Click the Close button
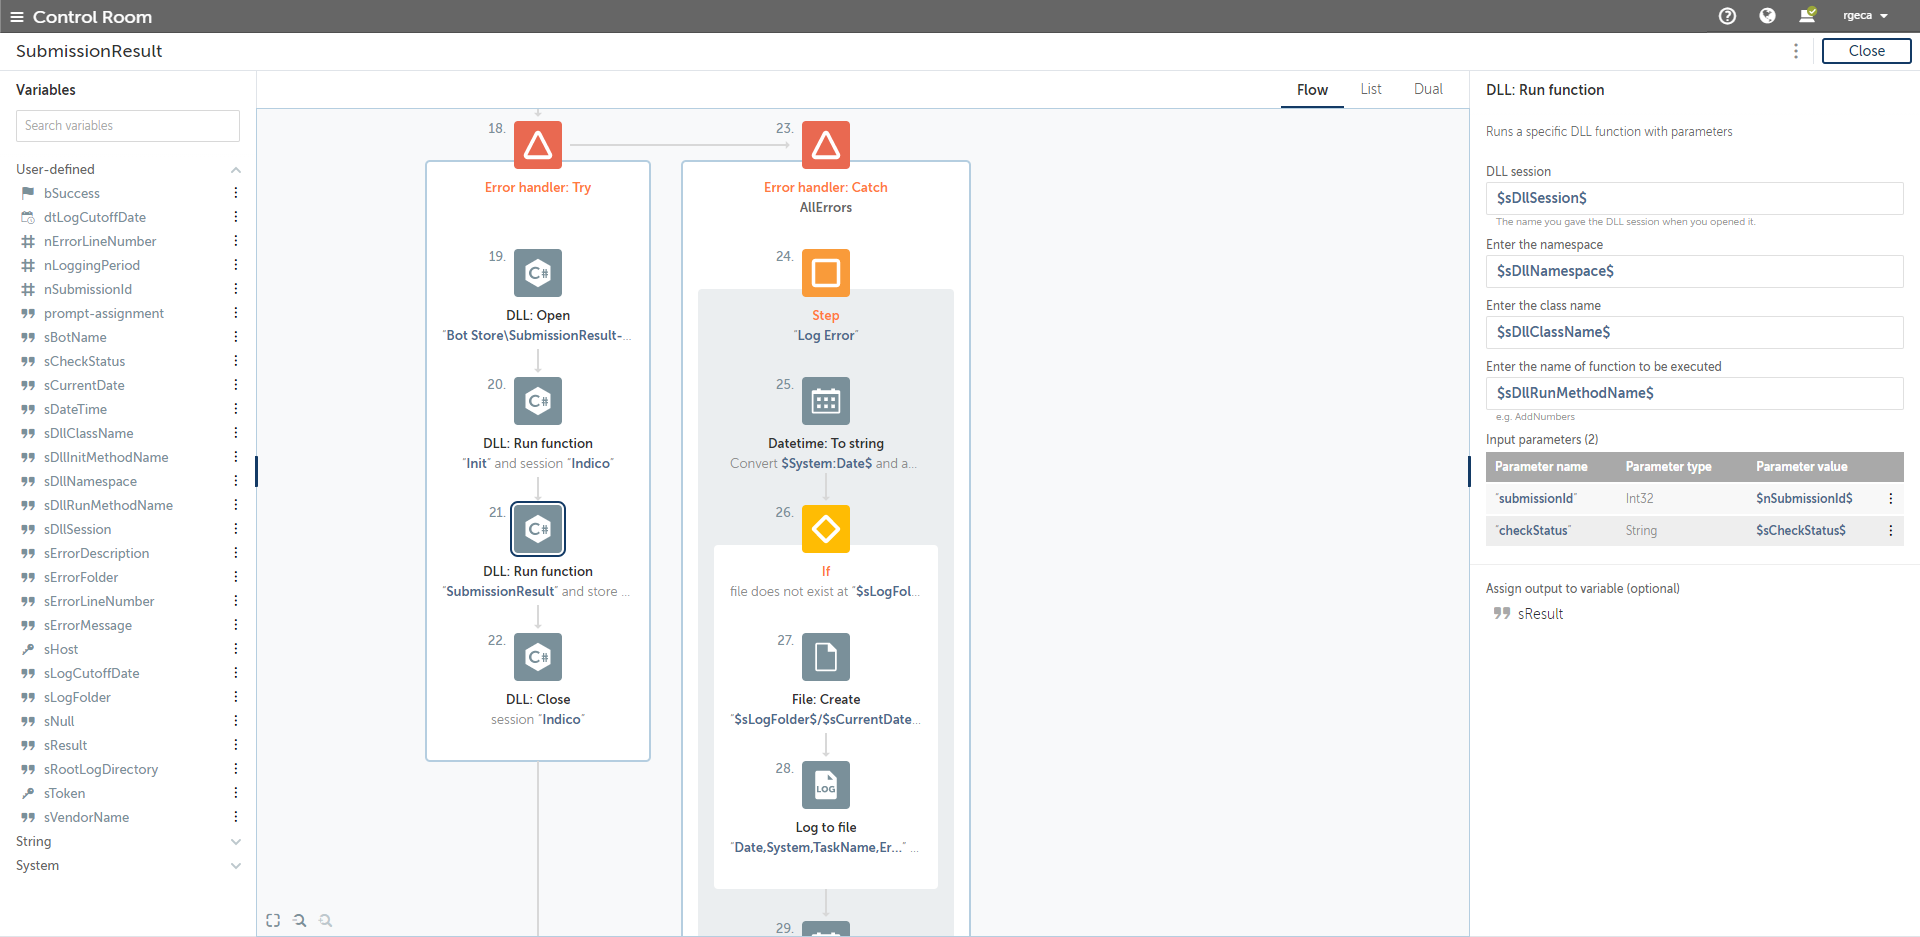Screen dimensions: 1920x937 [1866, 51]
